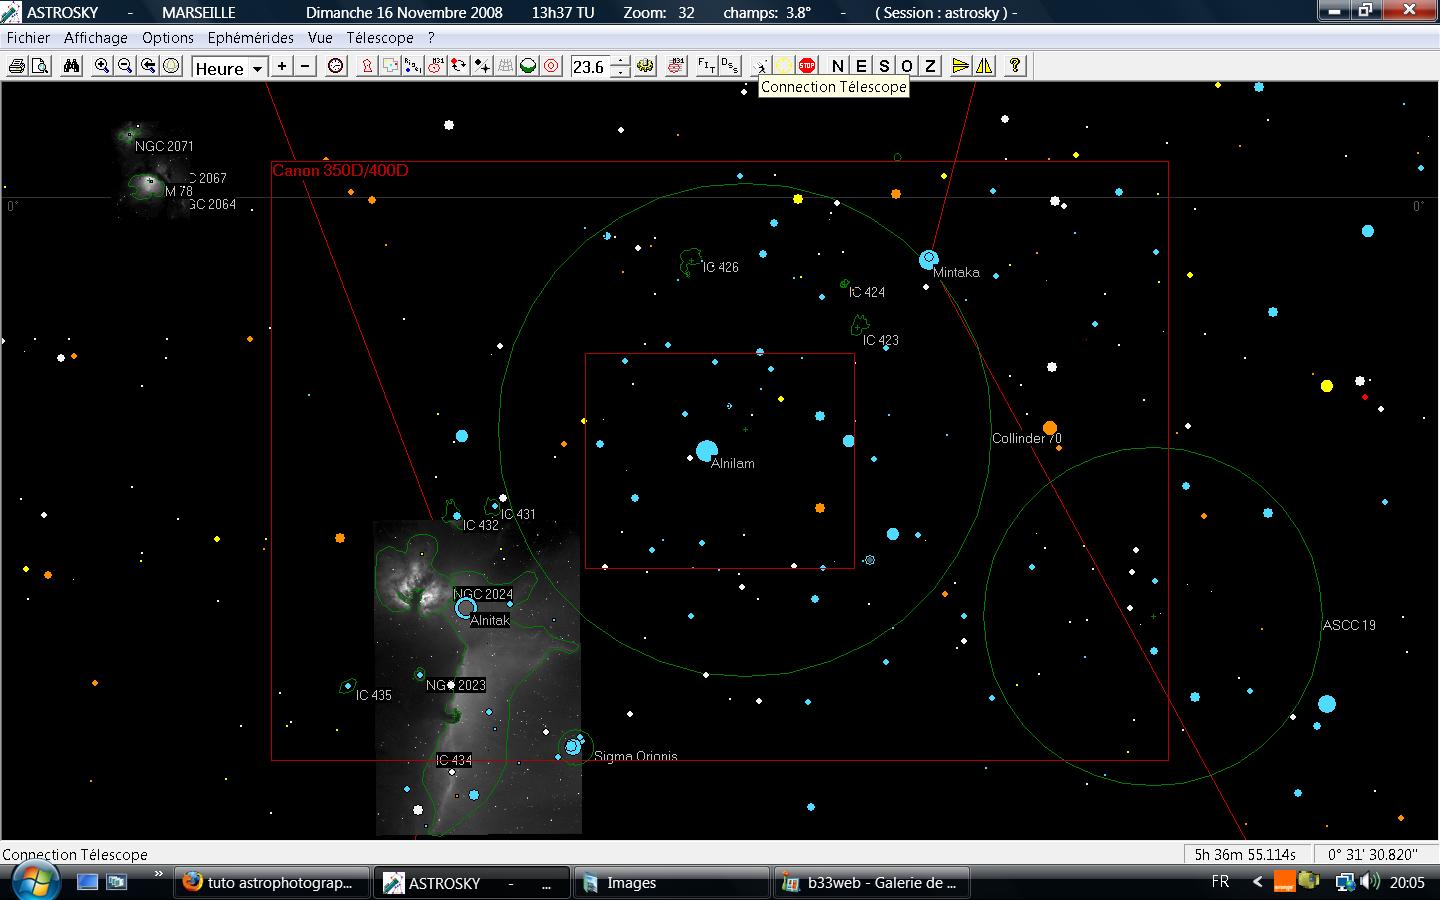Toggle the green horizon icon
1440x900 pixels.
tap(528, 66)
